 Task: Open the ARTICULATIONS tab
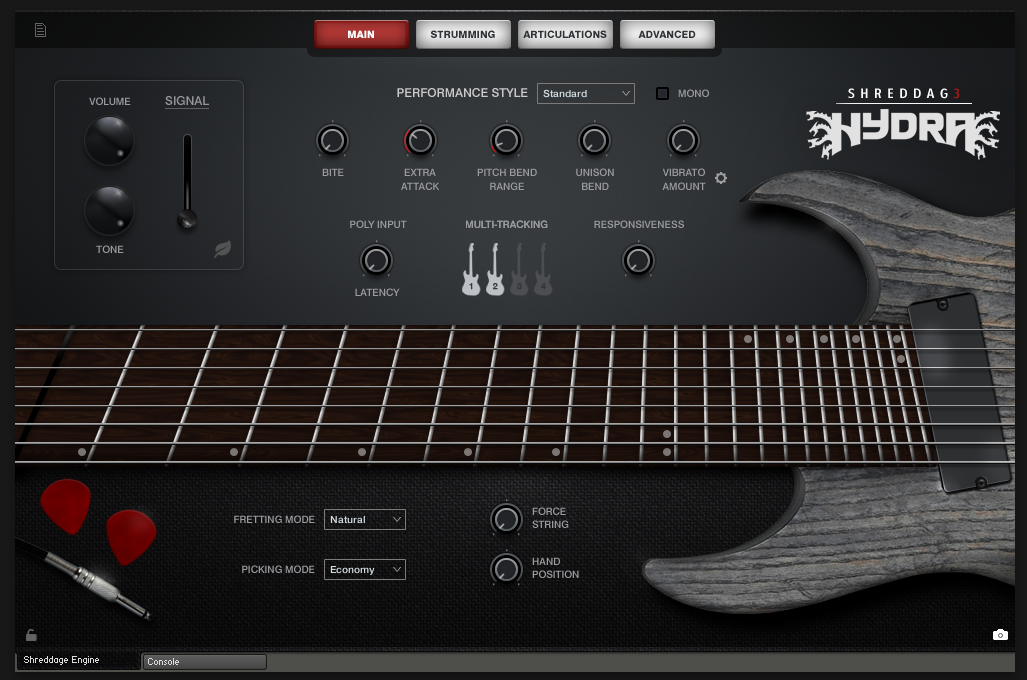pos(565,33)
